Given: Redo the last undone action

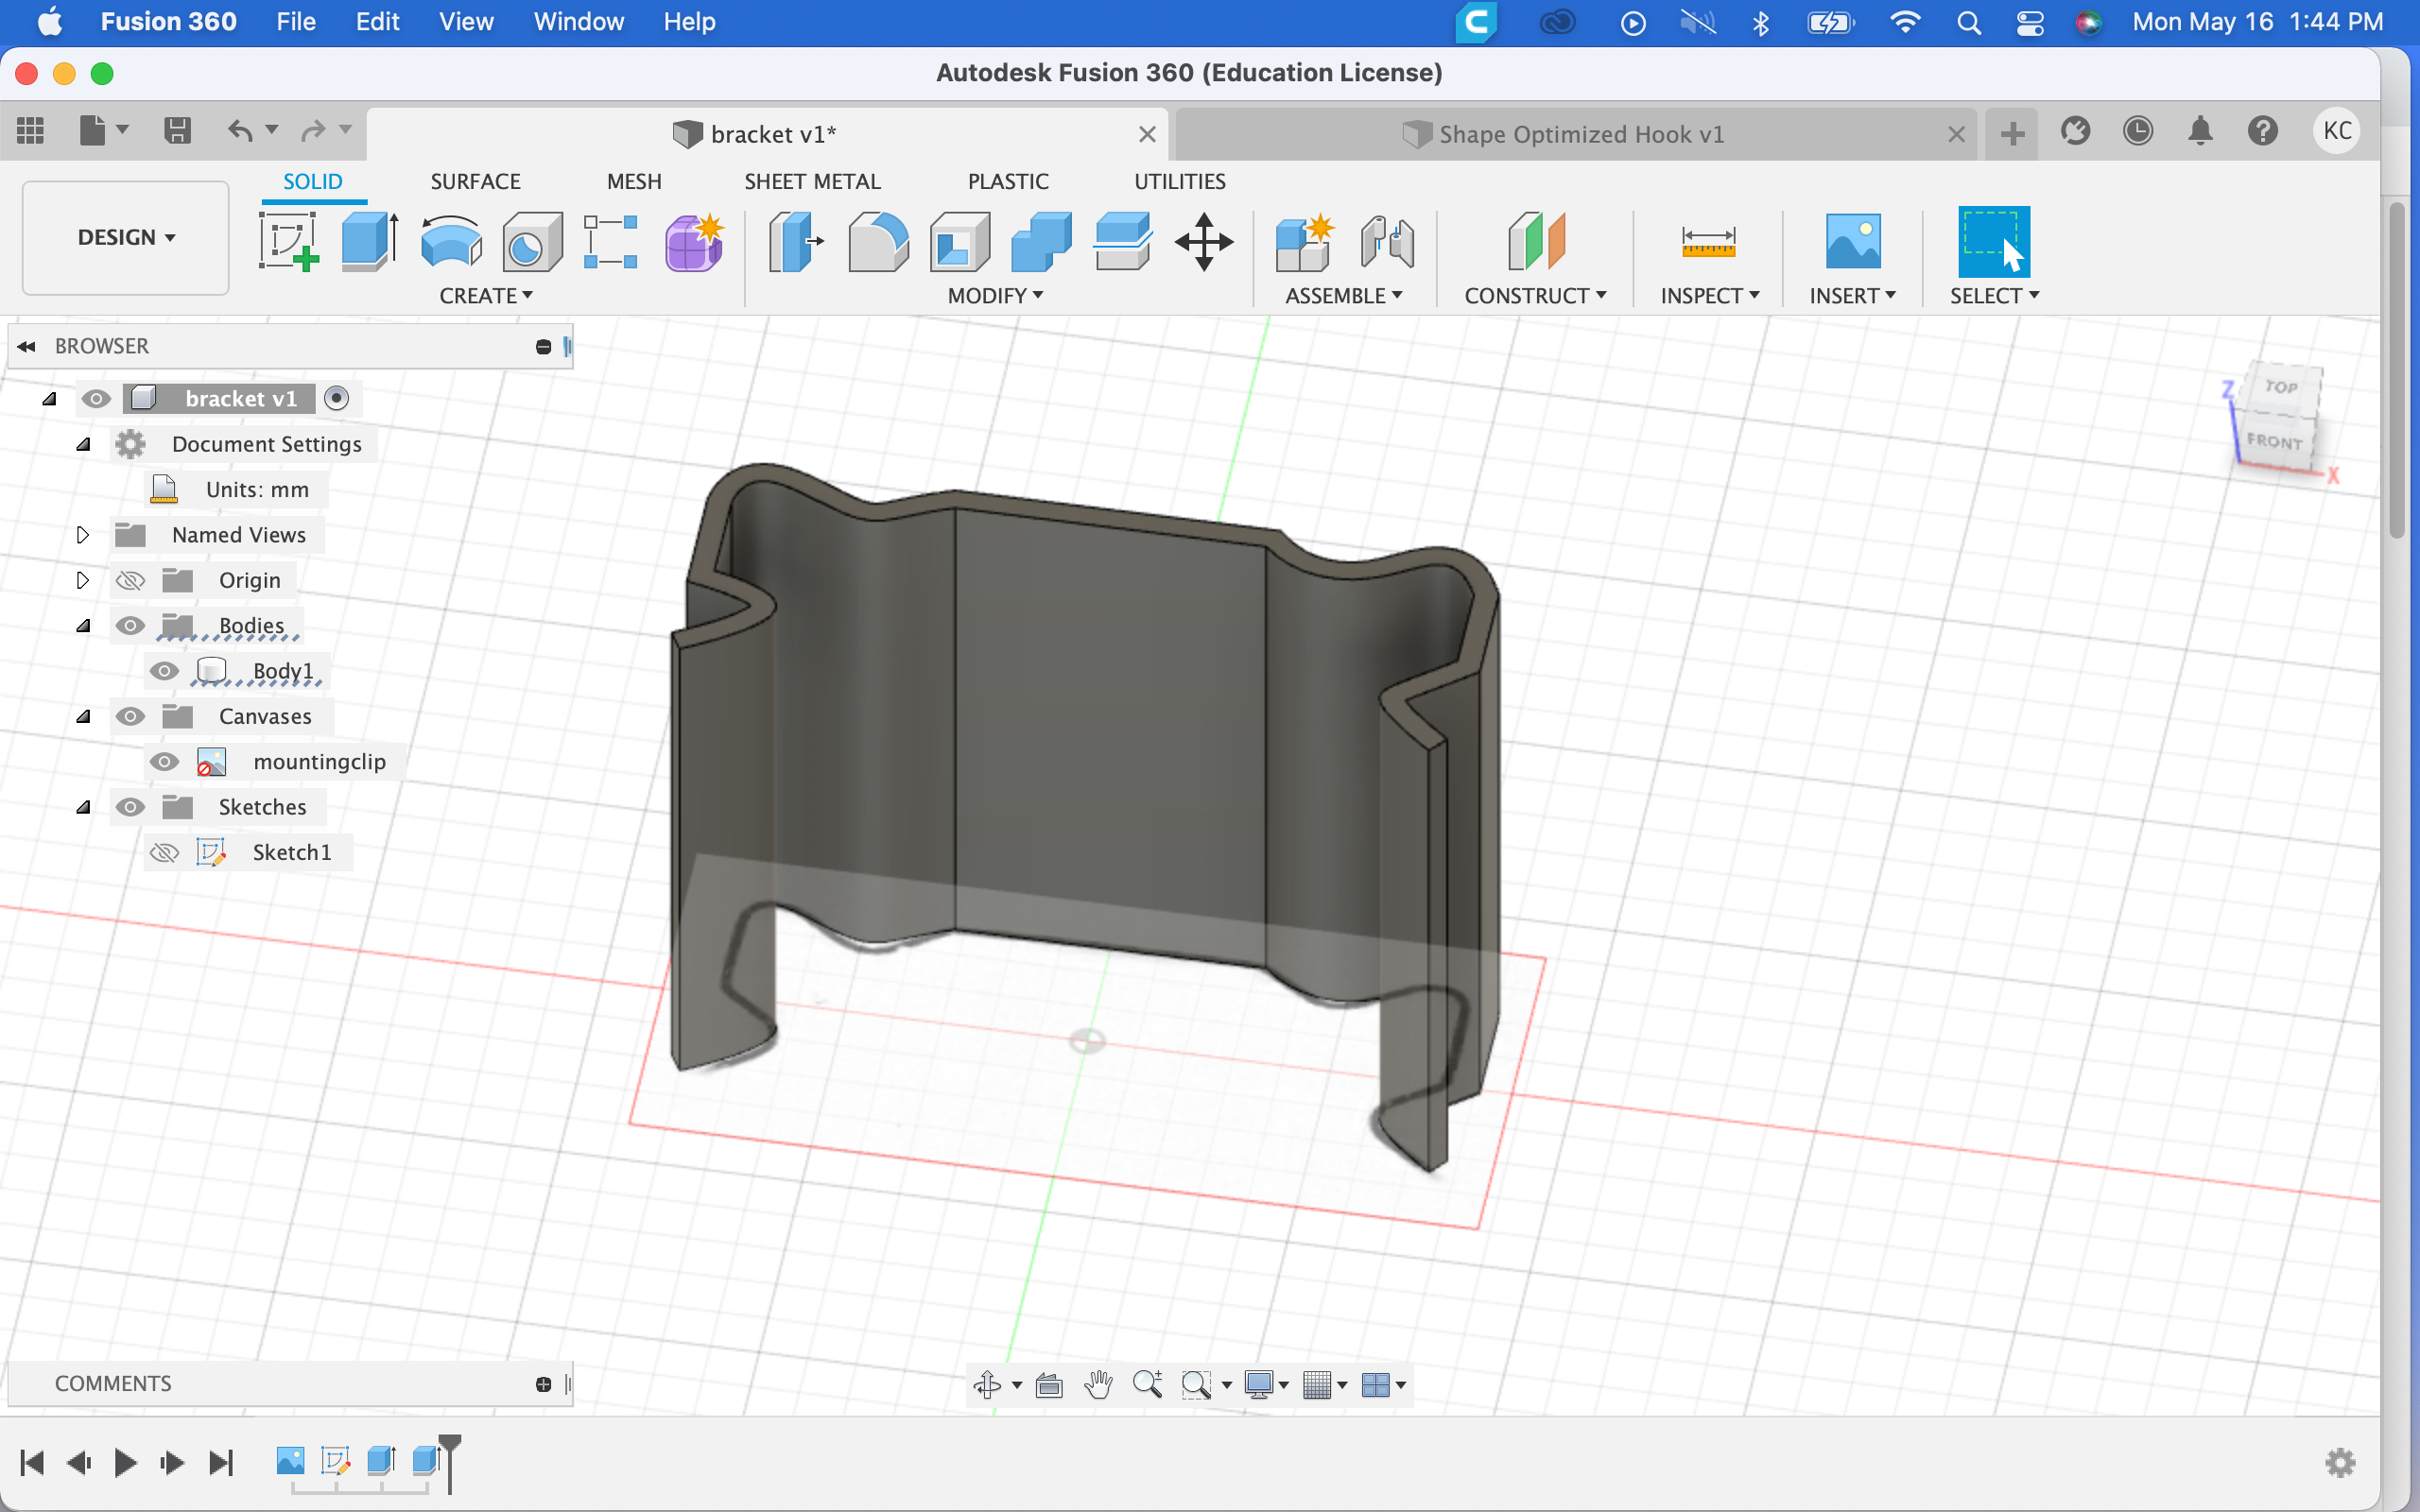Looking at the screenshot, I should (314, 130).
